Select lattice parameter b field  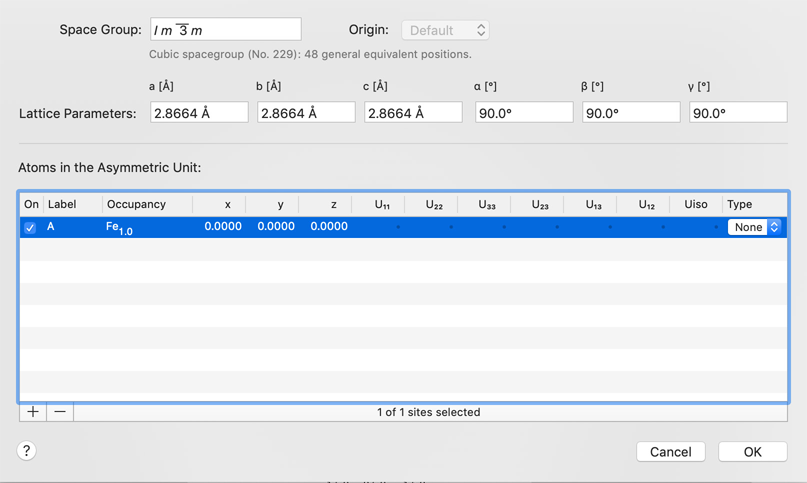coord(306,113)
